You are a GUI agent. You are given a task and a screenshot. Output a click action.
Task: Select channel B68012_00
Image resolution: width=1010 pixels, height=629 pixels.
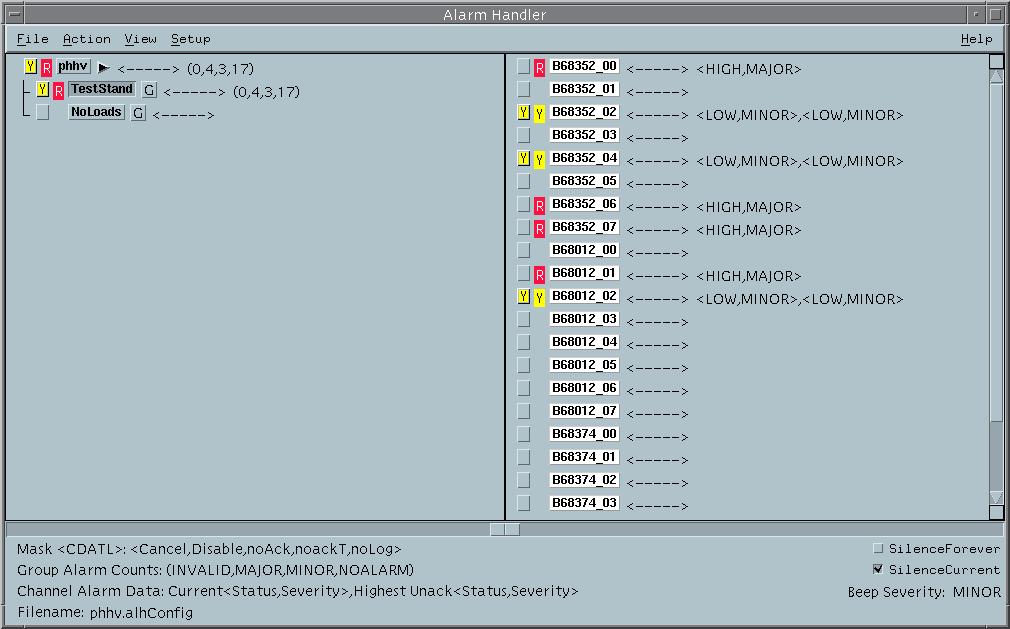pyautogui.click(x=584, y=250)
